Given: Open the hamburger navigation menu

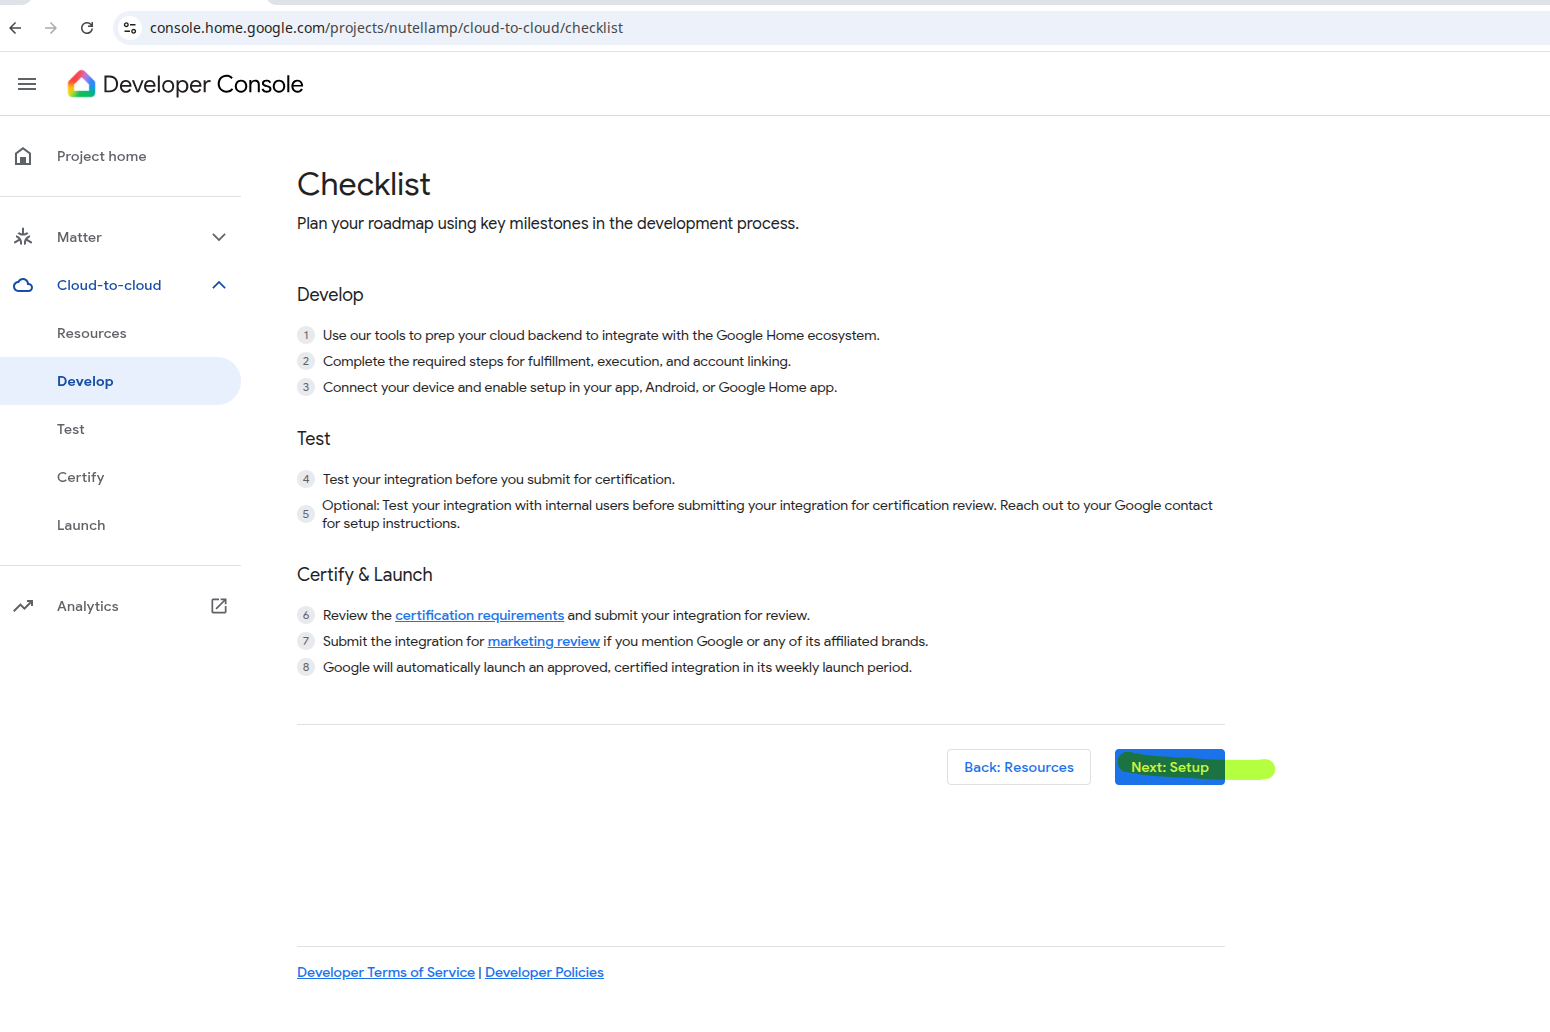Looking at the screenshot, I should [x=27, y=85].
